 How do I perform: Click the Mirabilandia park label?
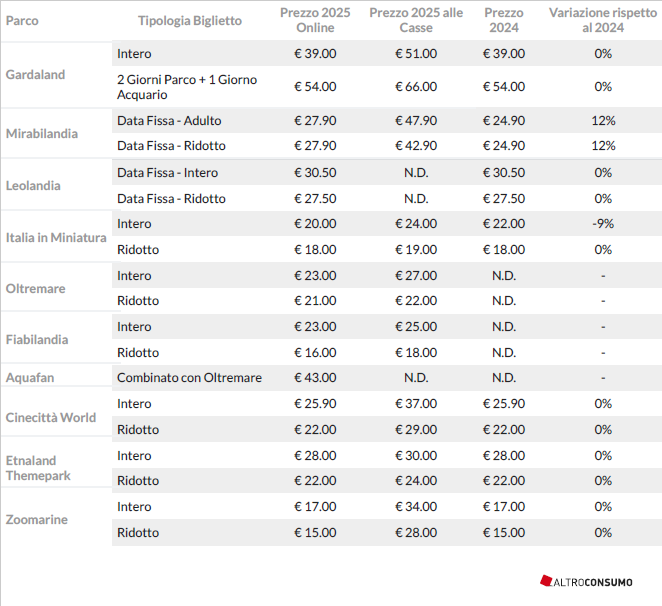(x=42, y=133)
